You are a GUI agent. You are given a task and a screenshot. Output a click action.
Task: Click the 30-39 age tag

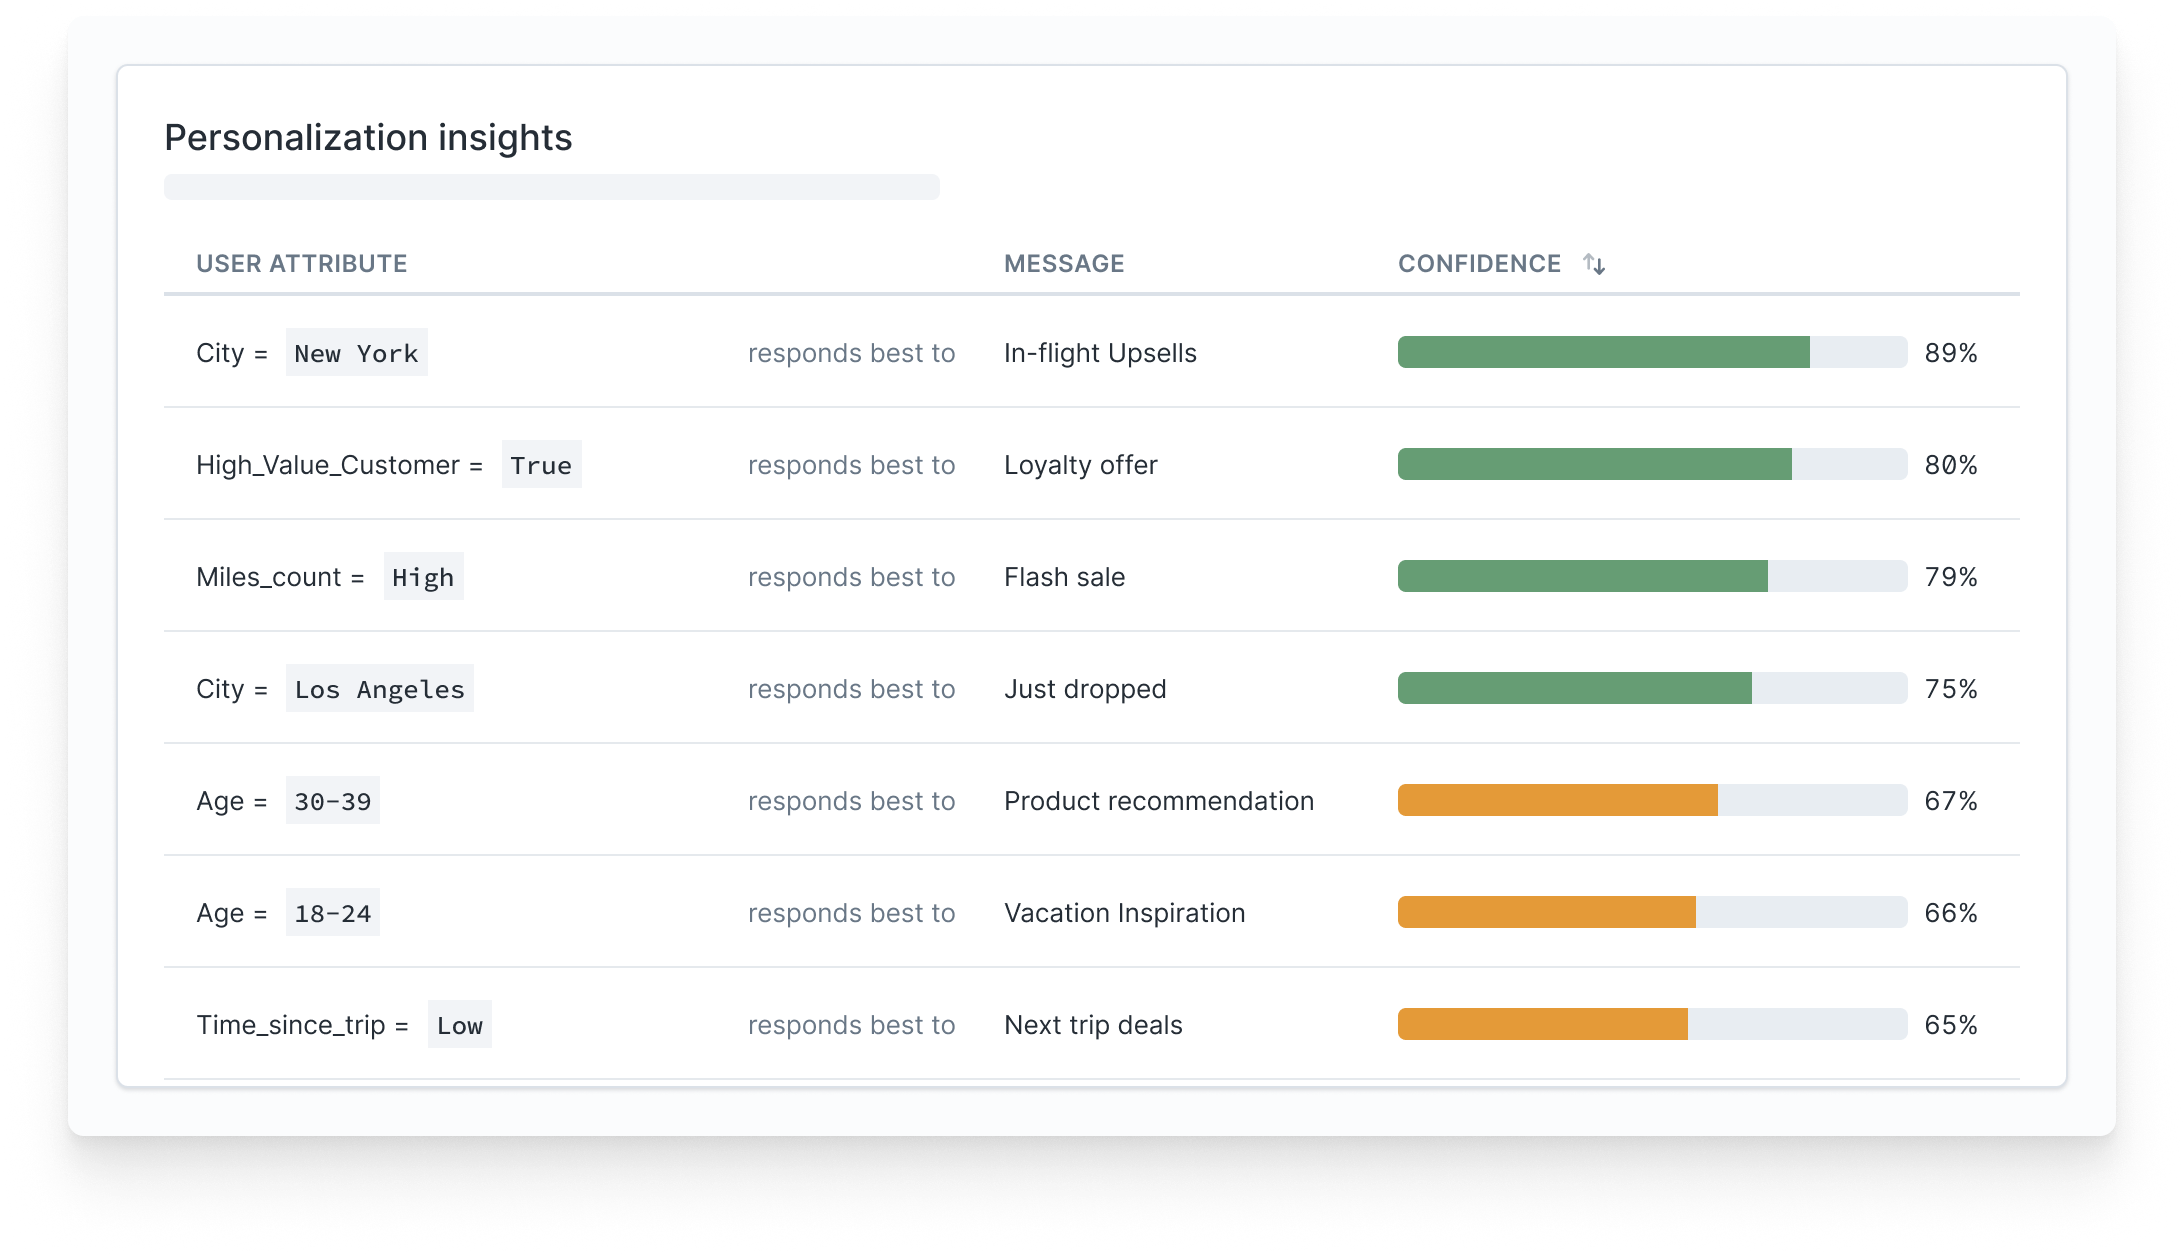click(x=332, y=801)
